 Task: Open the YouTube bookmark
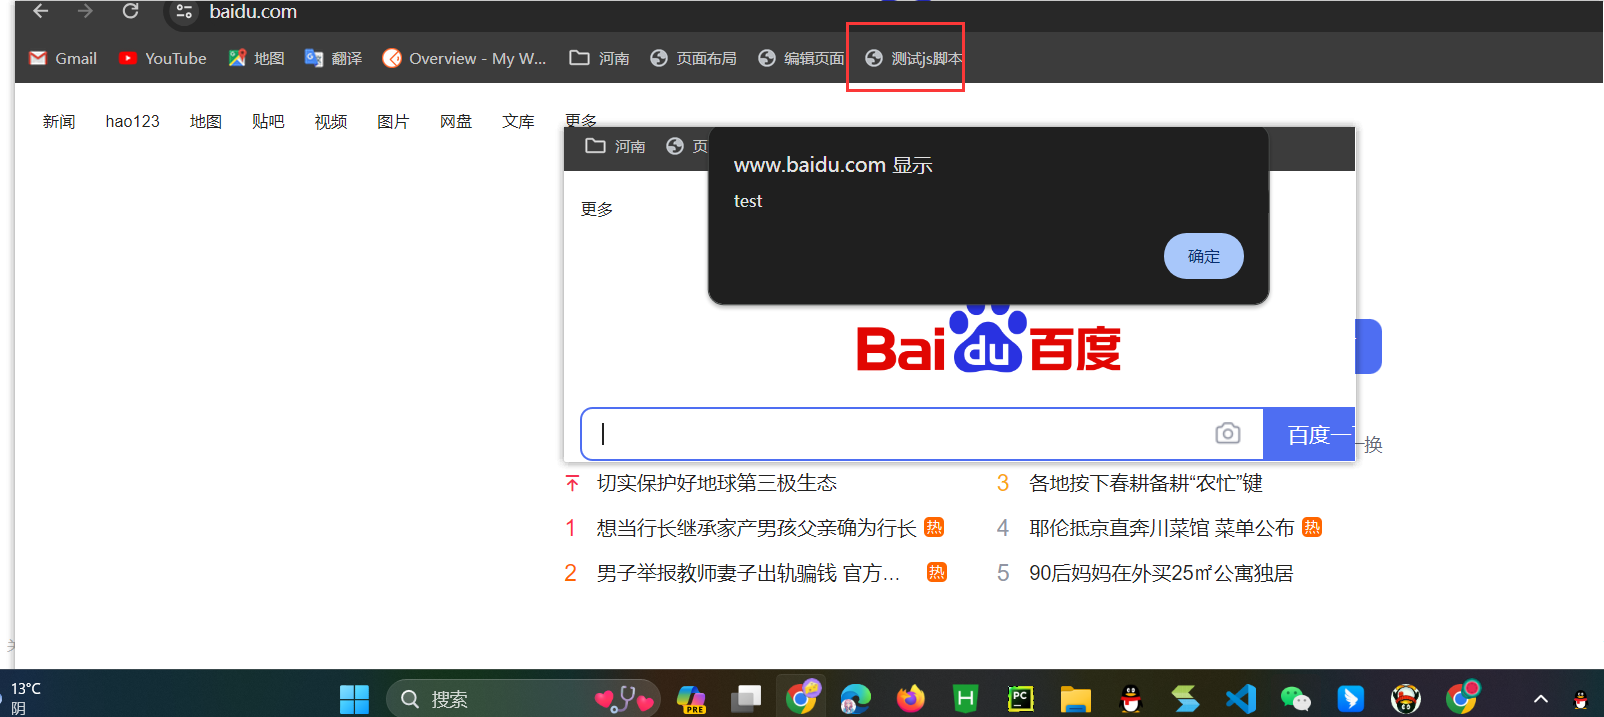[x=162, y=58]
